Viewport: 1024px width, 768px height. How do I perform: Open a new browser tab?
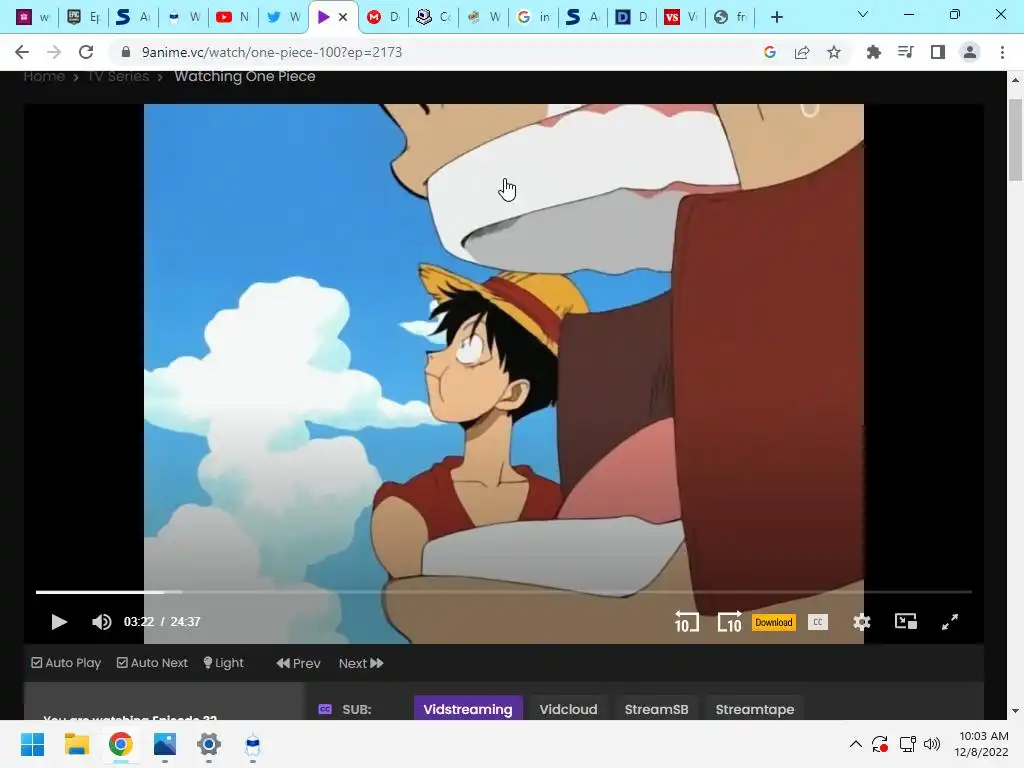pyautogui.click(x=776, y=17)
